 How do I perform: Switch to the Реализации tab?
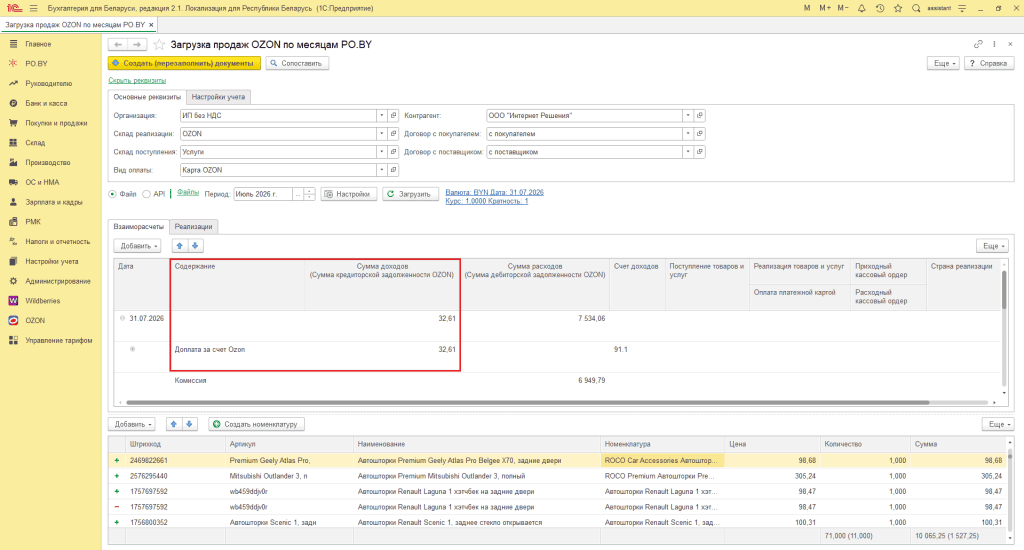[x=193, y=227]
